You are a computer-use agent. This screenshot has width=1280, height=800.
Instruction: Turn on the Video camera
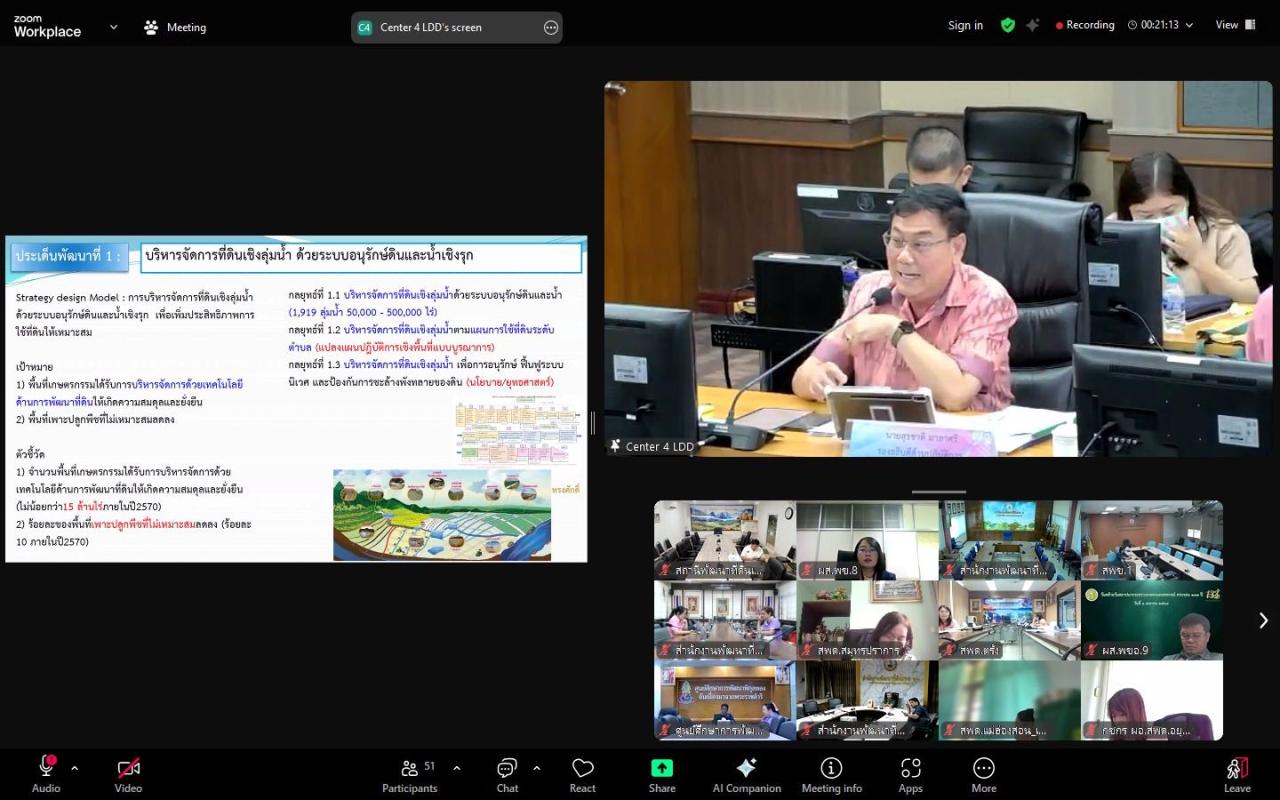[128, 774]
